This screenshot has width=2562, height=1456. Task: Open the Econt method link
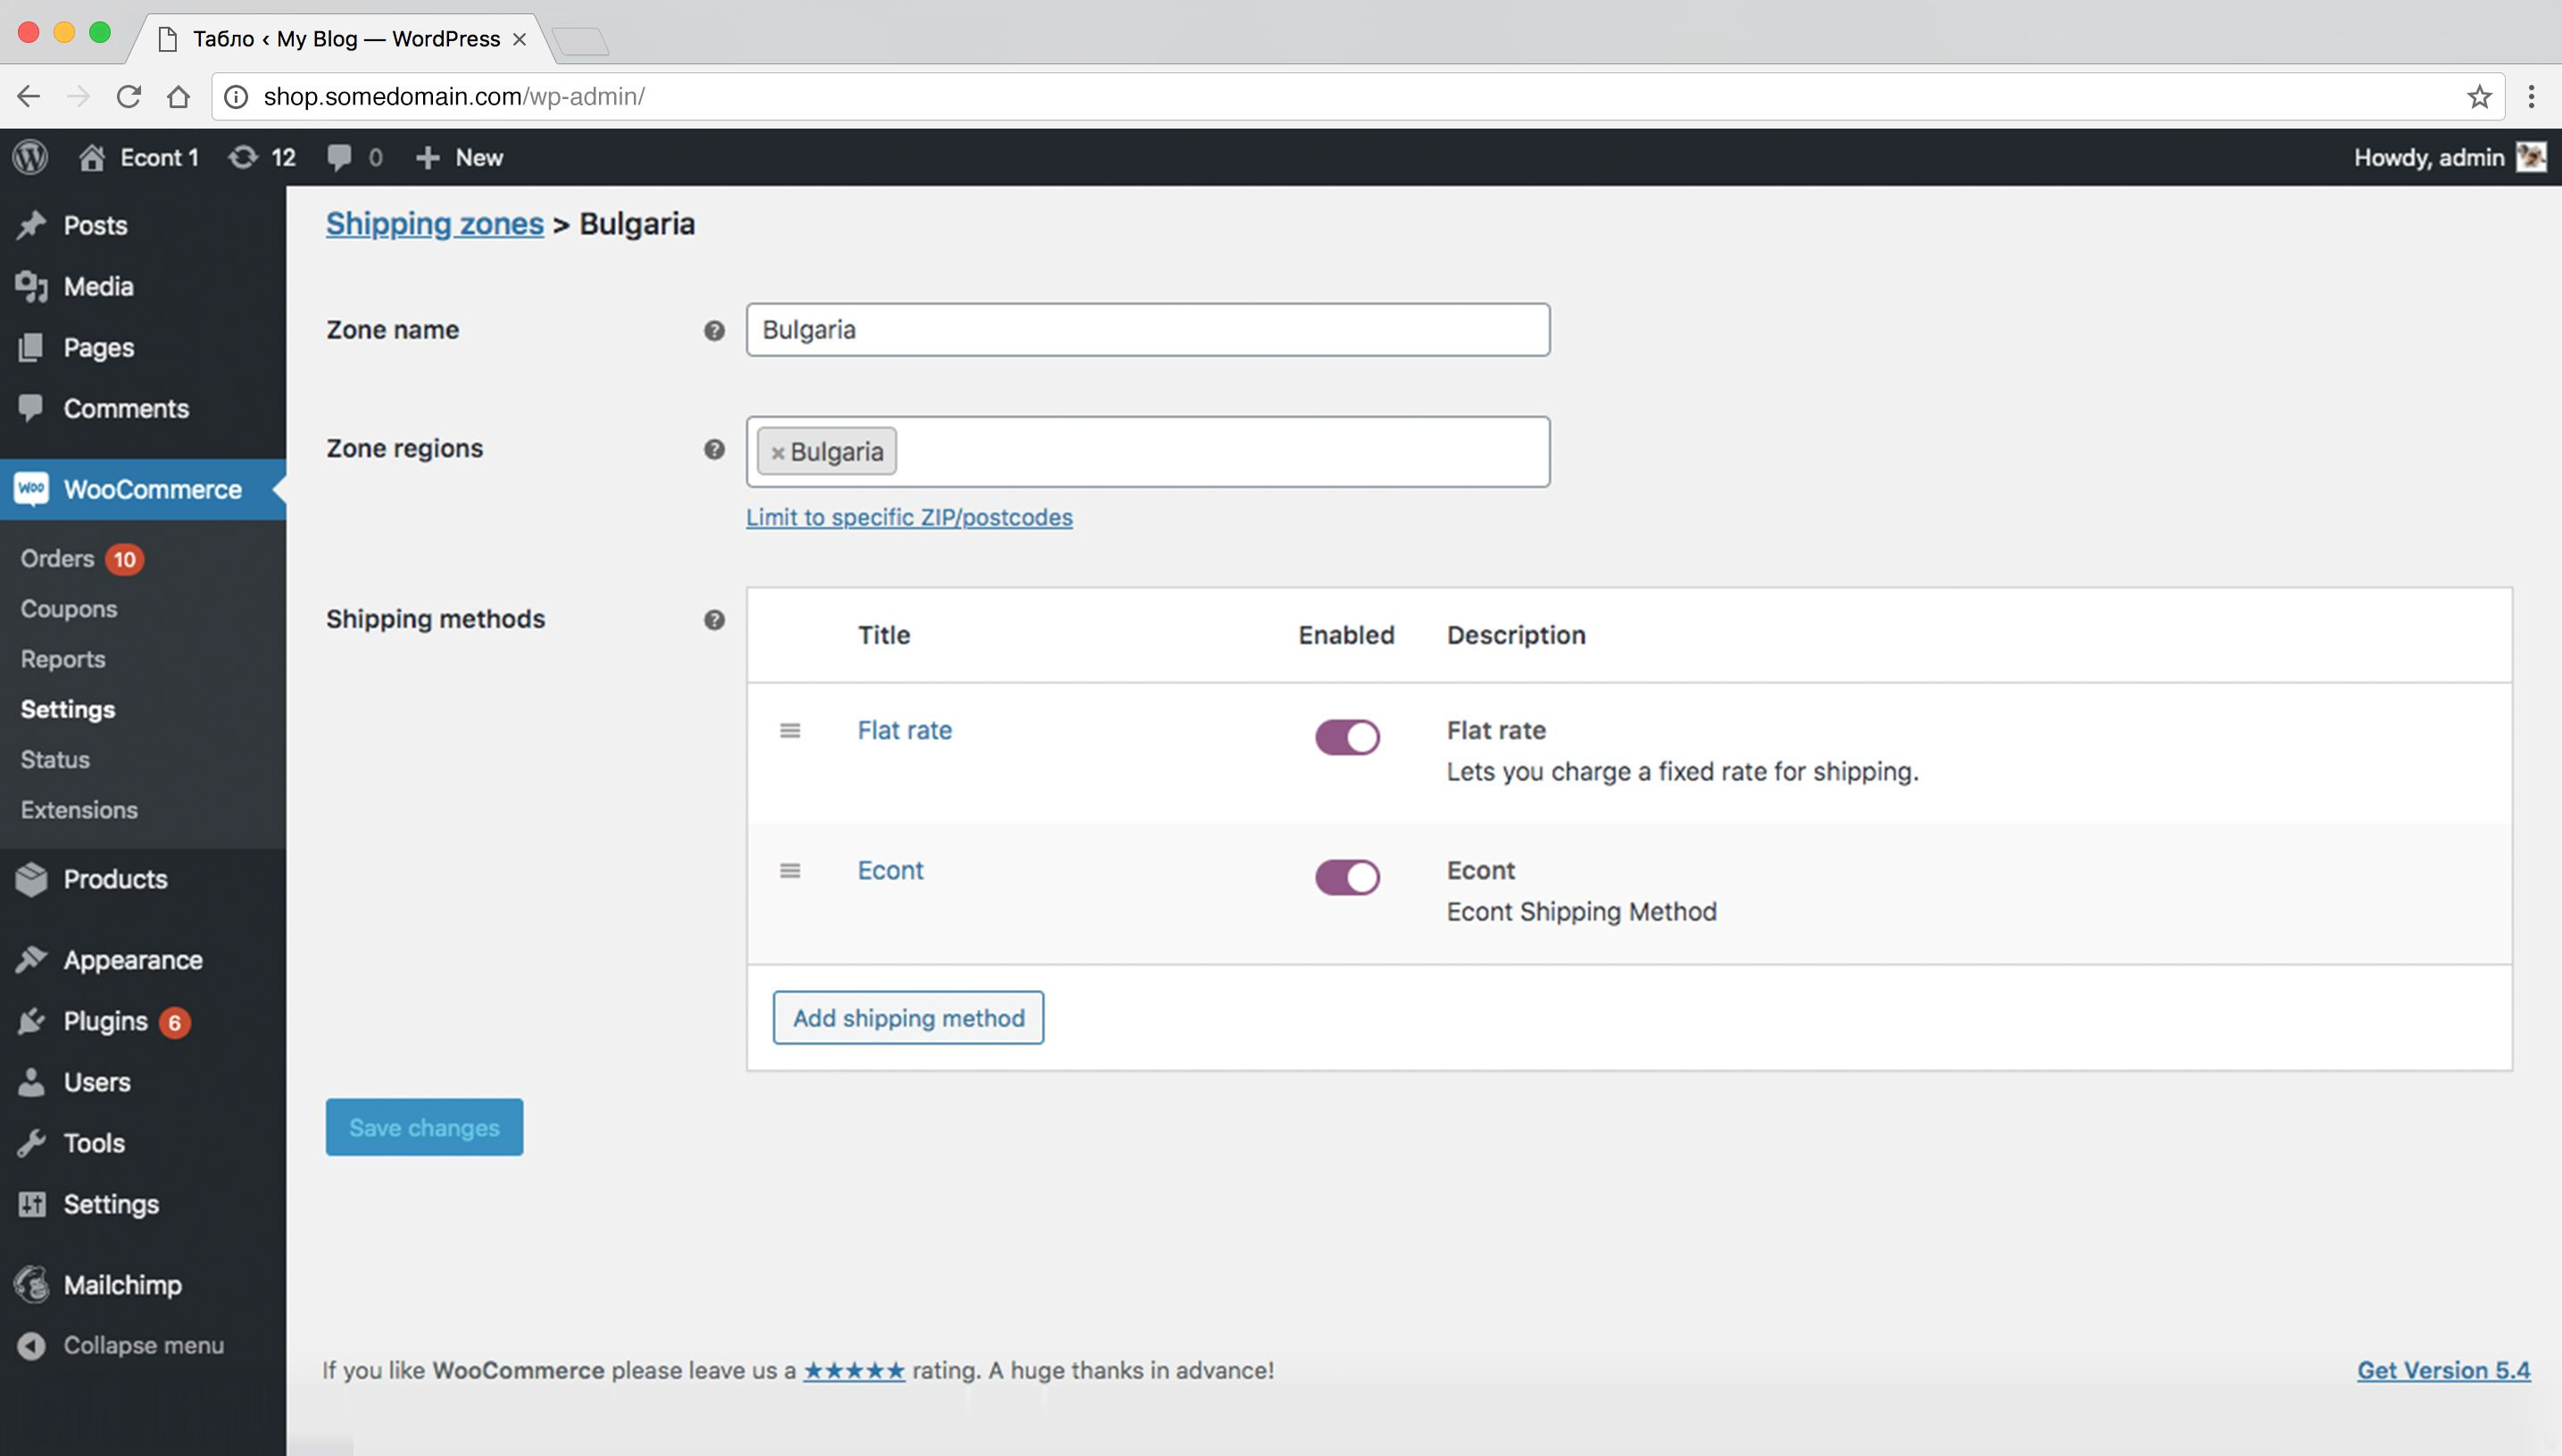tap(890, 871)
